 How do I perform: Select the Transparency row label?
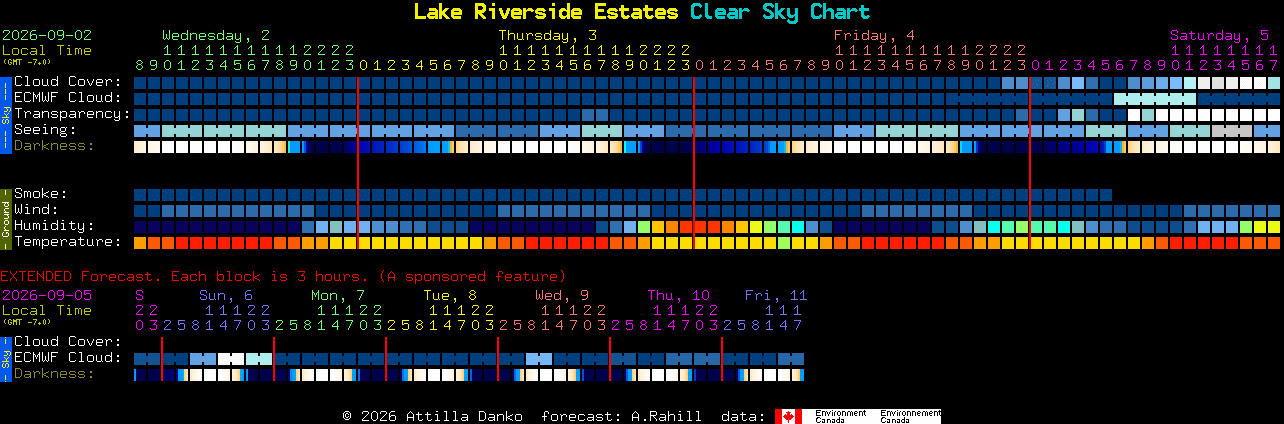[72, 114]
